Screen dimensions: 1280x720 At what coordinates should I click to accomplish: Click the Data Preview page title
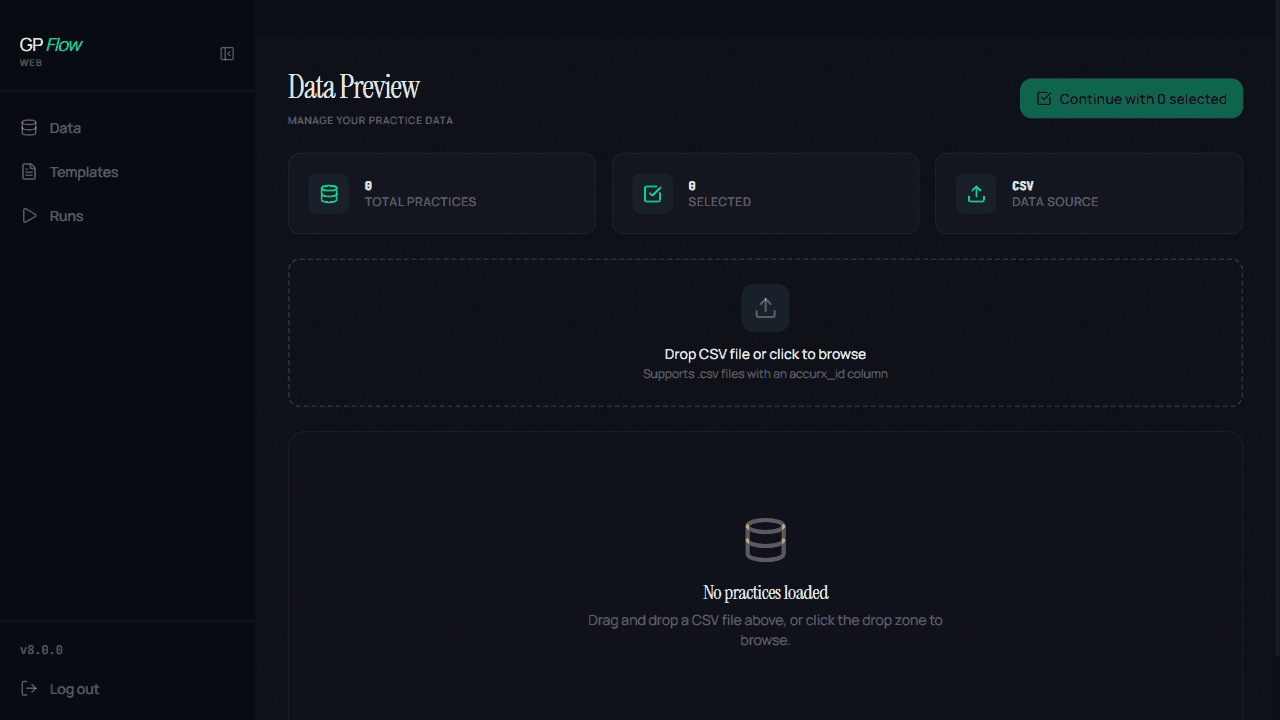pyautogui.click(x=353, y=87)
